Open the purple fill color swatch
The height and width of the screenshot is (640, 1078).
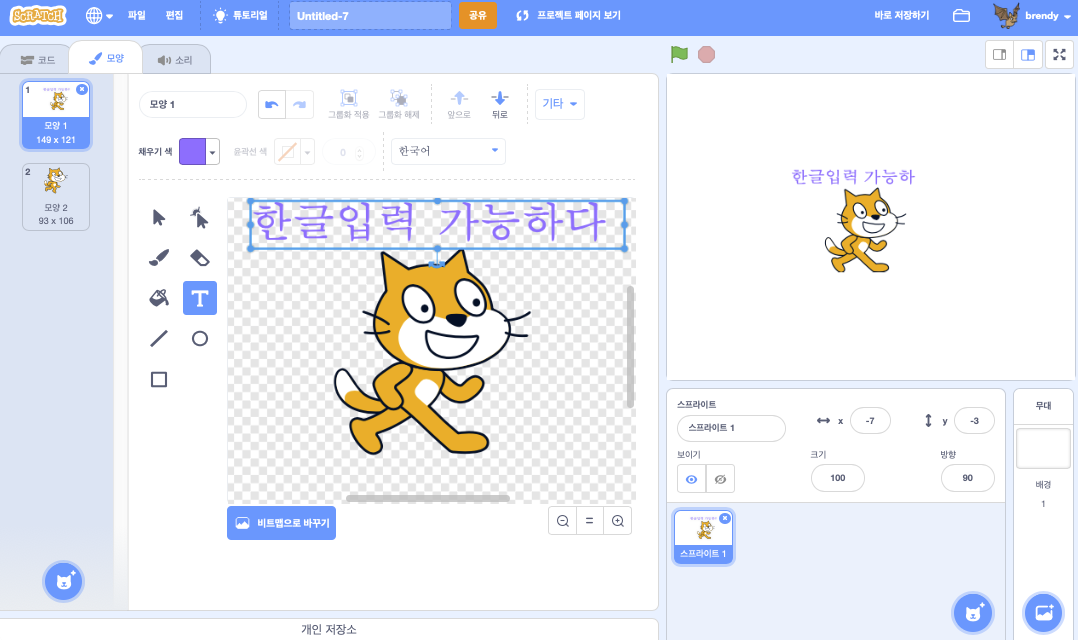tap(199, 151)
